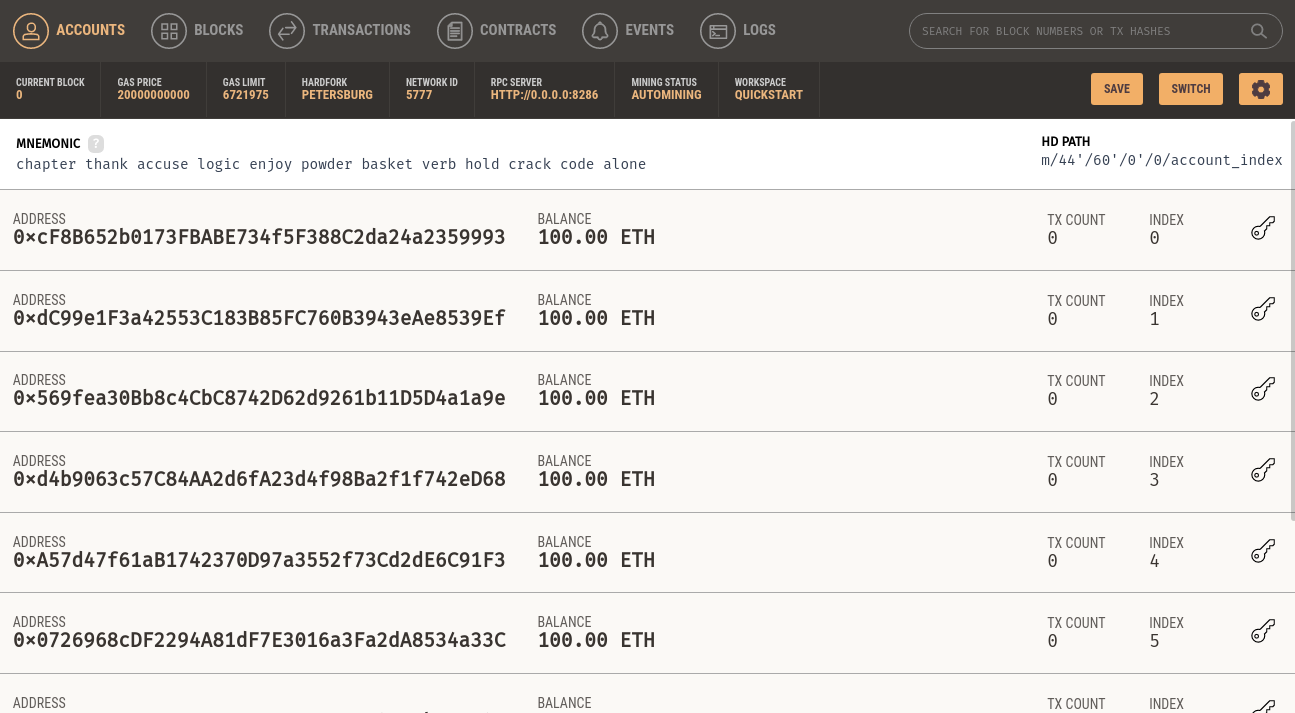Select address 0xA57d47f61aB1742370D97a3552f73Cd2dE6C91F3
The width and height of the screenshot is (1295, 713).
point(259,560)
